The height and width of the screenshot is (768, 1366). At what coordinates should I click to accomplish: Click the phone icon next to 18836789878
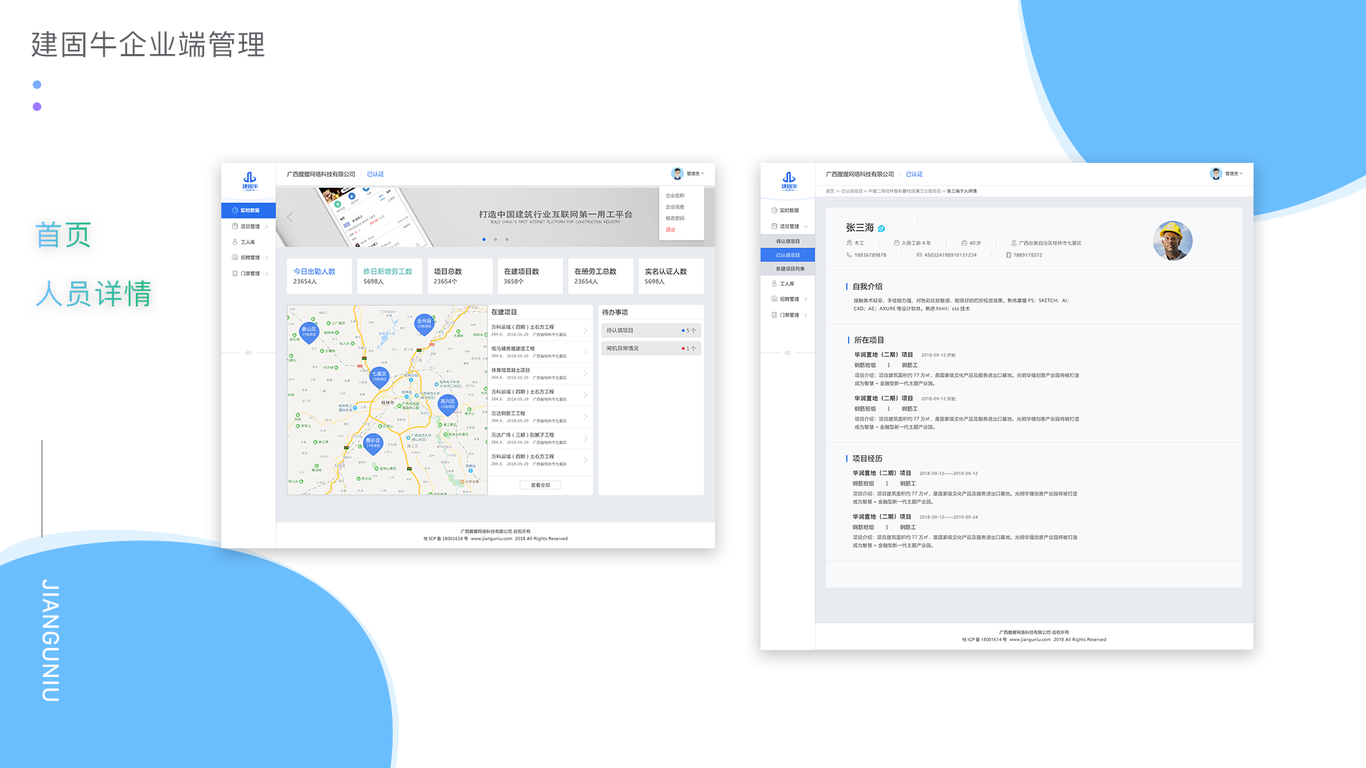849,255
